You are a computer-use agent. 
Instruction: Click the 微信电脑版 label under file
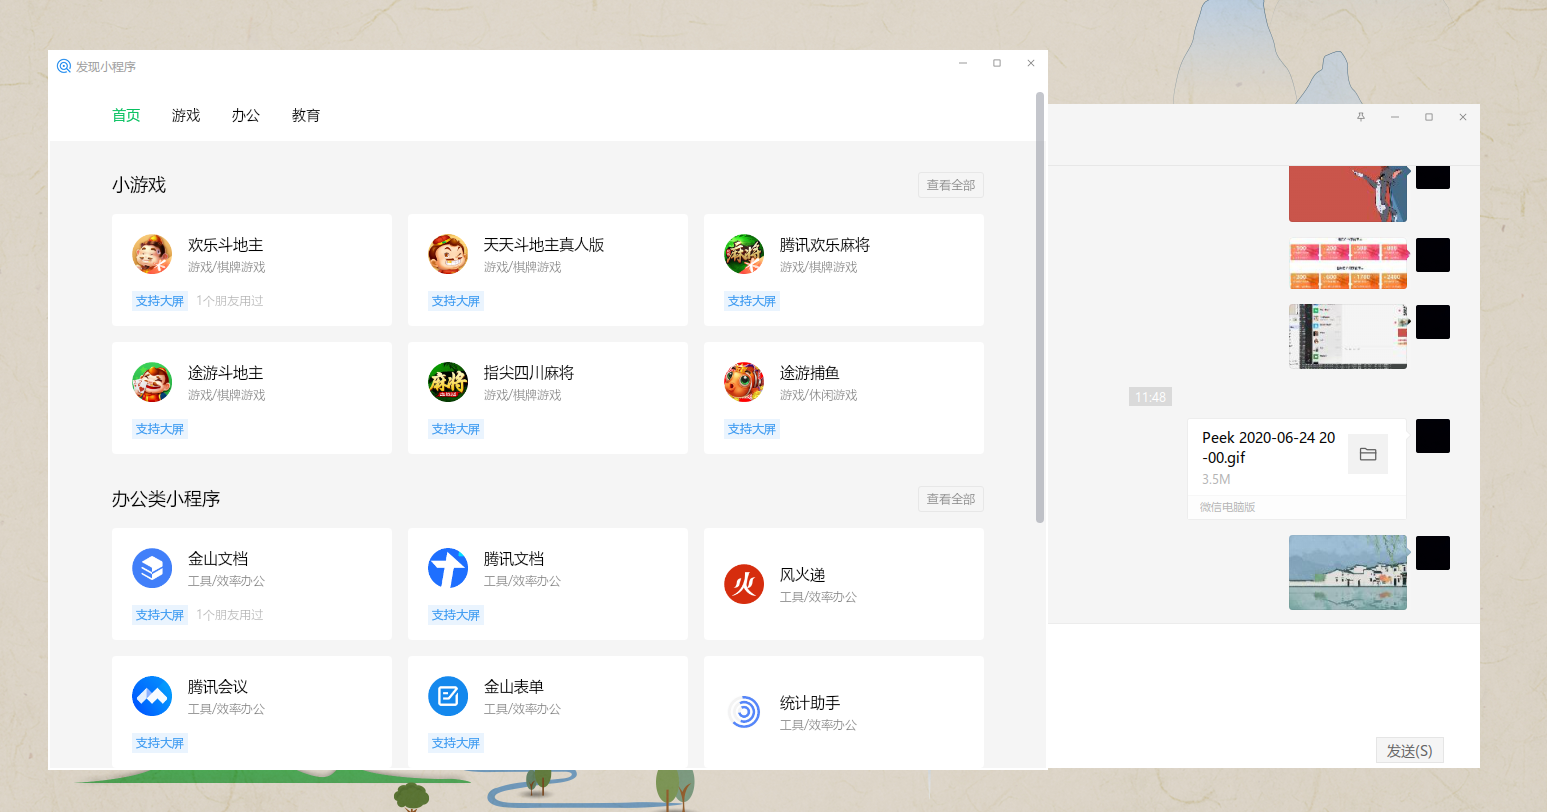coord(1228,507)
